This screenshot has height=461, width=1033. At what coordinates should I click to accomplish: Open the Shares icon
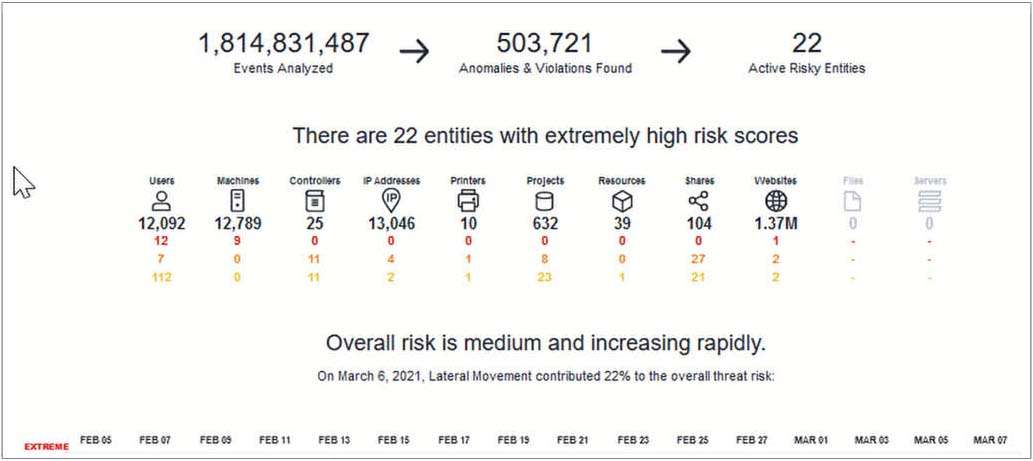(699, 201)
